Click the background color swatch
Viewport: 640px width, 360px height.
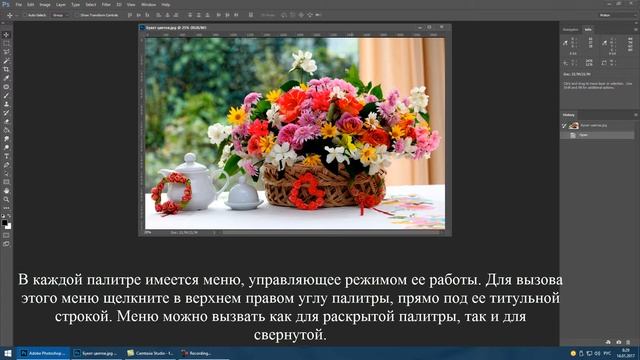9,226
